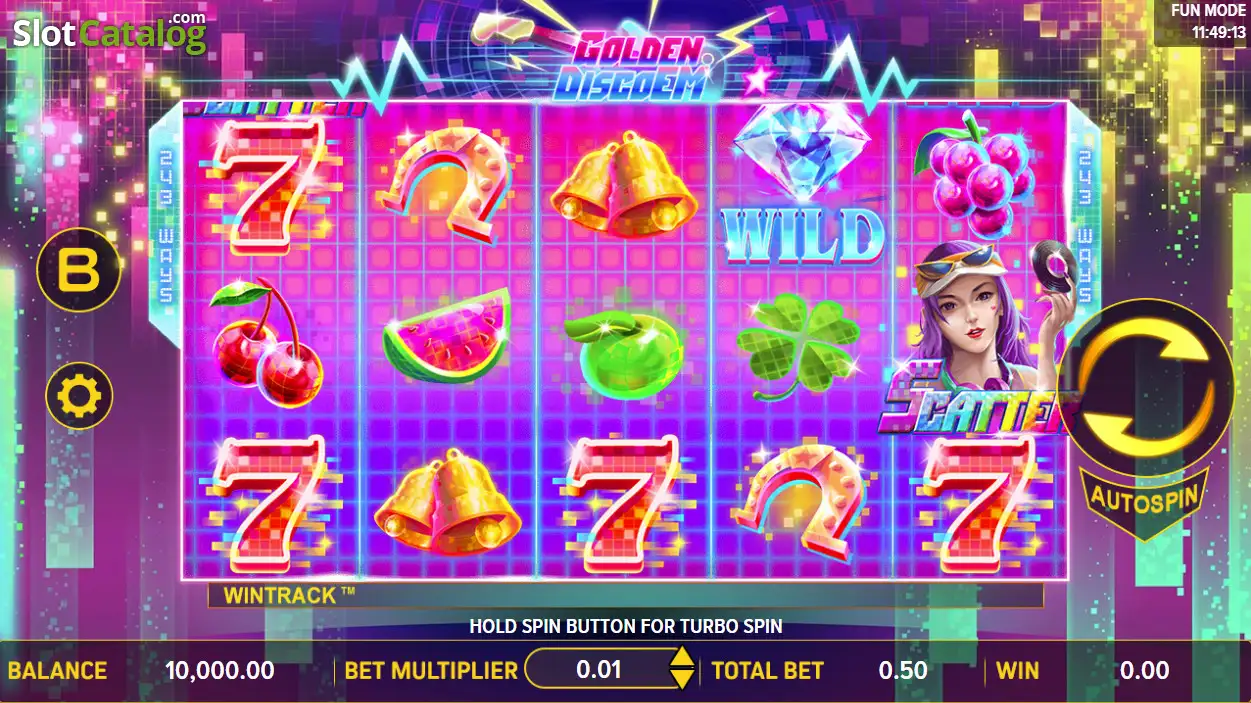Open the SlotCatalog.com logo link
This screenshot has width=1251, height=703.
pos(109,32)
